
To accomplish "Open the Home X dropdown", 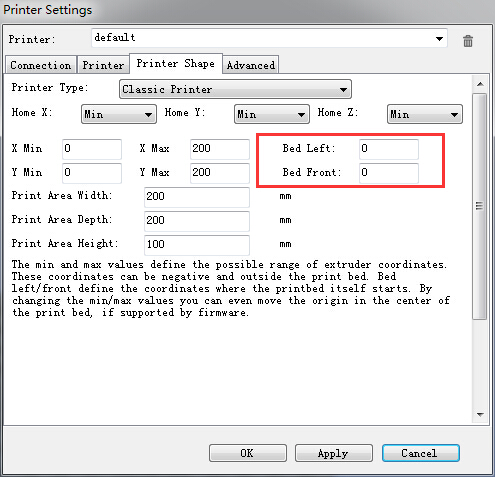I will click(119, 114).
